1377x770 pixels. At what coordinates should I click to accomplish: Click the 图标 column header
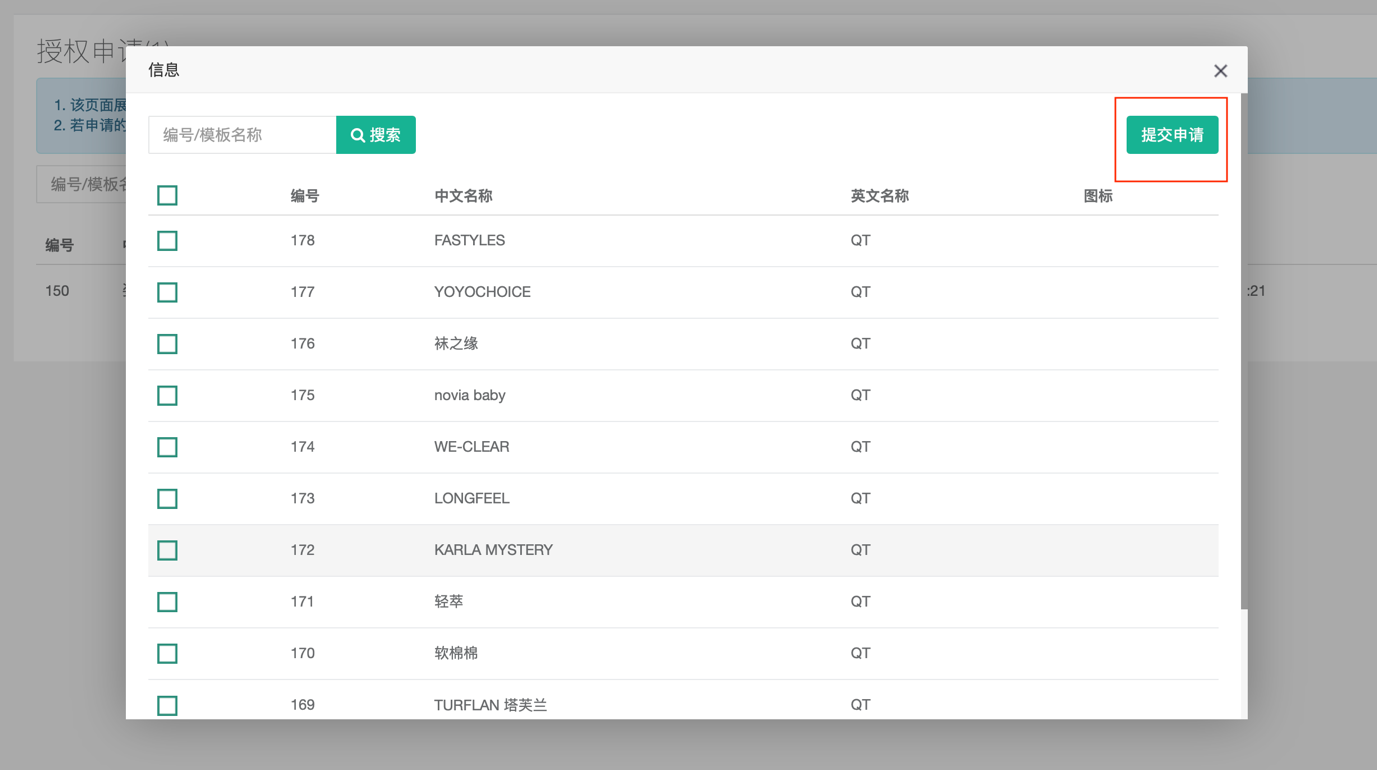(1098, 196)
